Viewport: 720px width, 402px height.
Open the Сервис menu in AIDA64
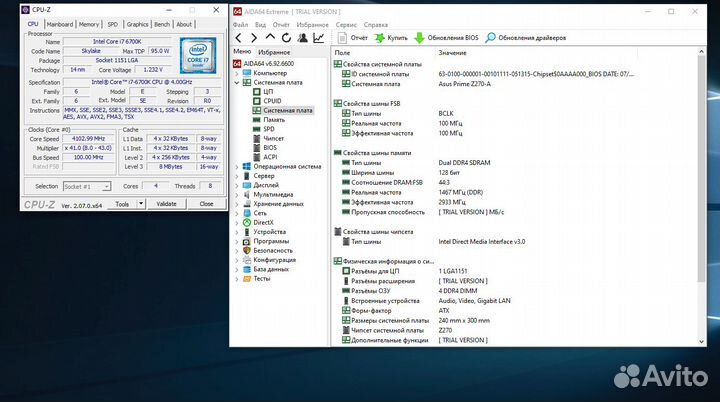tap(346, 24)
